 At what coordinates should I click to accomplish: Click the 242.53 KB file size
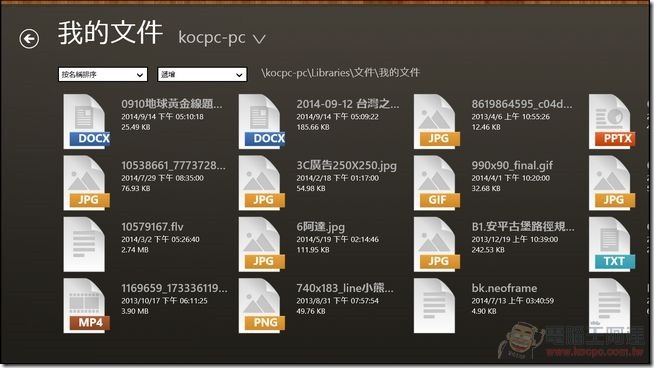click(488, 250)
